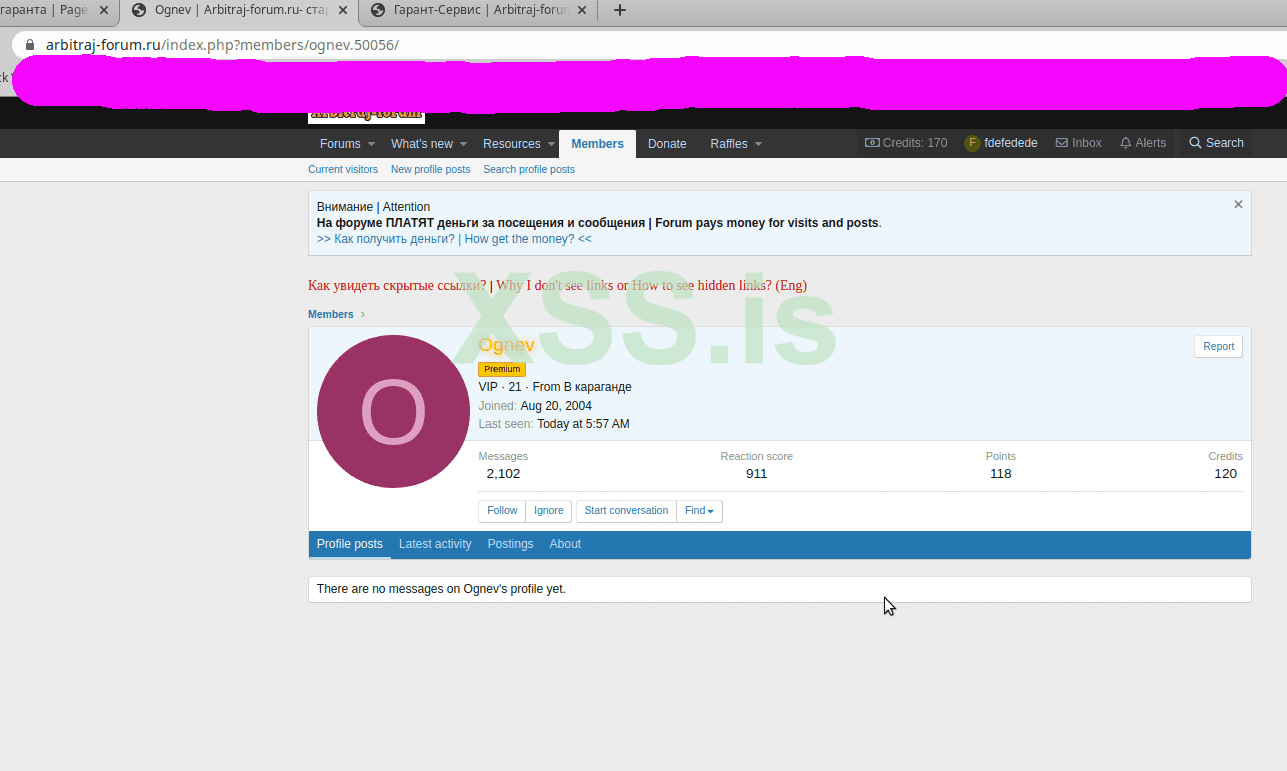Expand the Forums dropdown arrow
The height and width of the screenshot is (771, 1287).
coord(371,144)
